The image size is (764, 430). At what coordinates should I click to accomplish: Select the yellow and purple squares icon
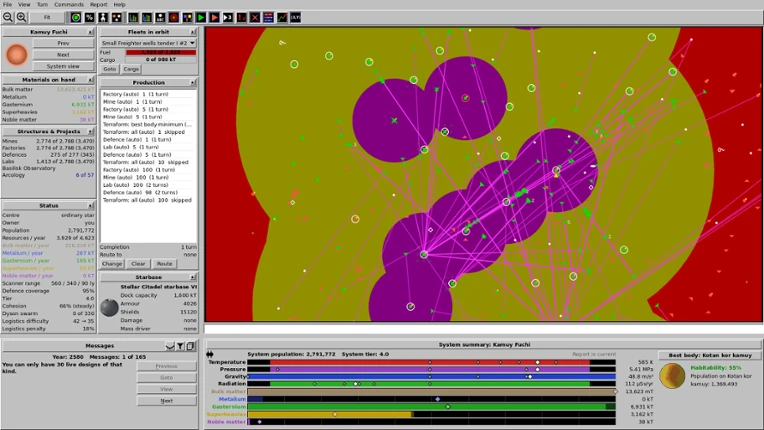(x=187, y=18)
